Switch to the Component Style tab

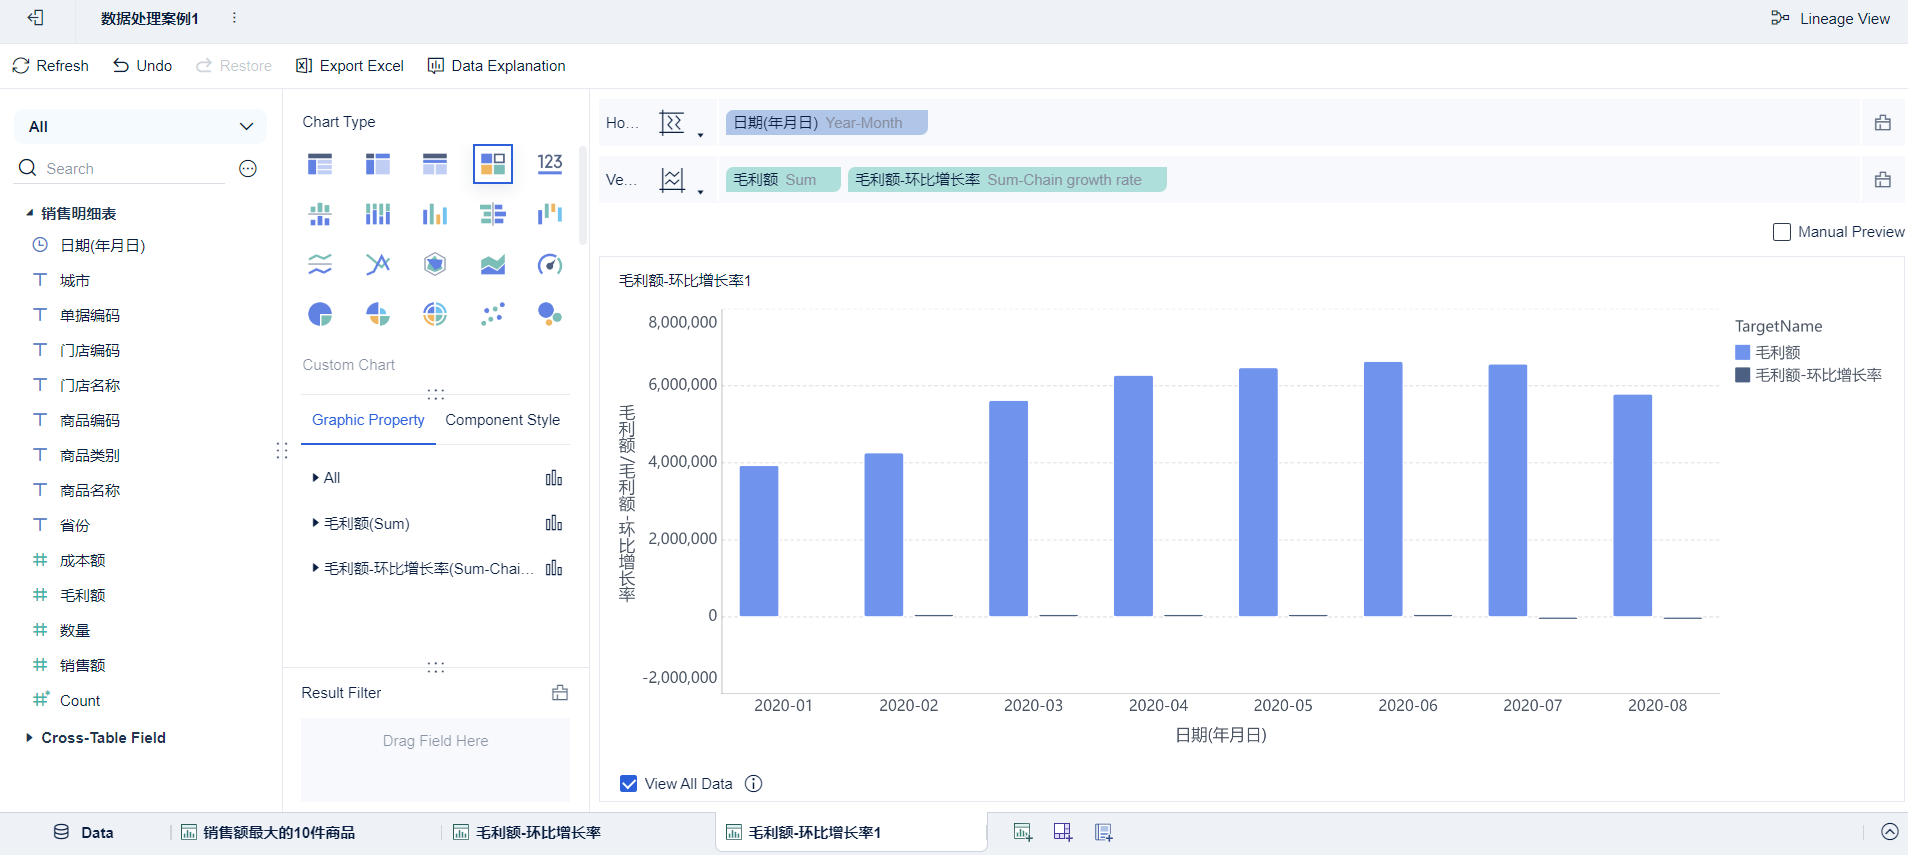point(502,420)
